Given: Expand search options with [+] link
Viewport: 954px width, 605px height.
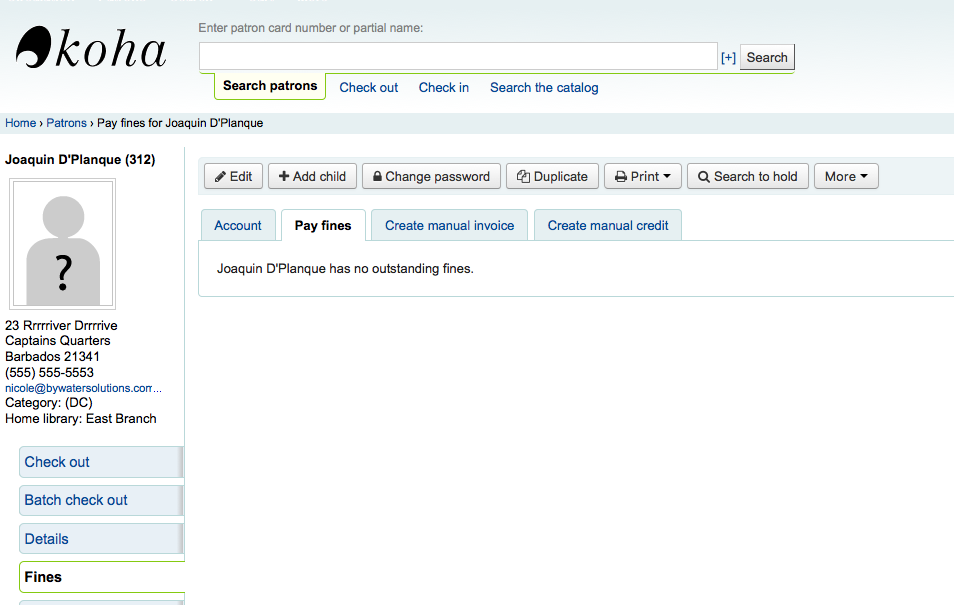Looking at the screenshot, I should click(728, 58).
